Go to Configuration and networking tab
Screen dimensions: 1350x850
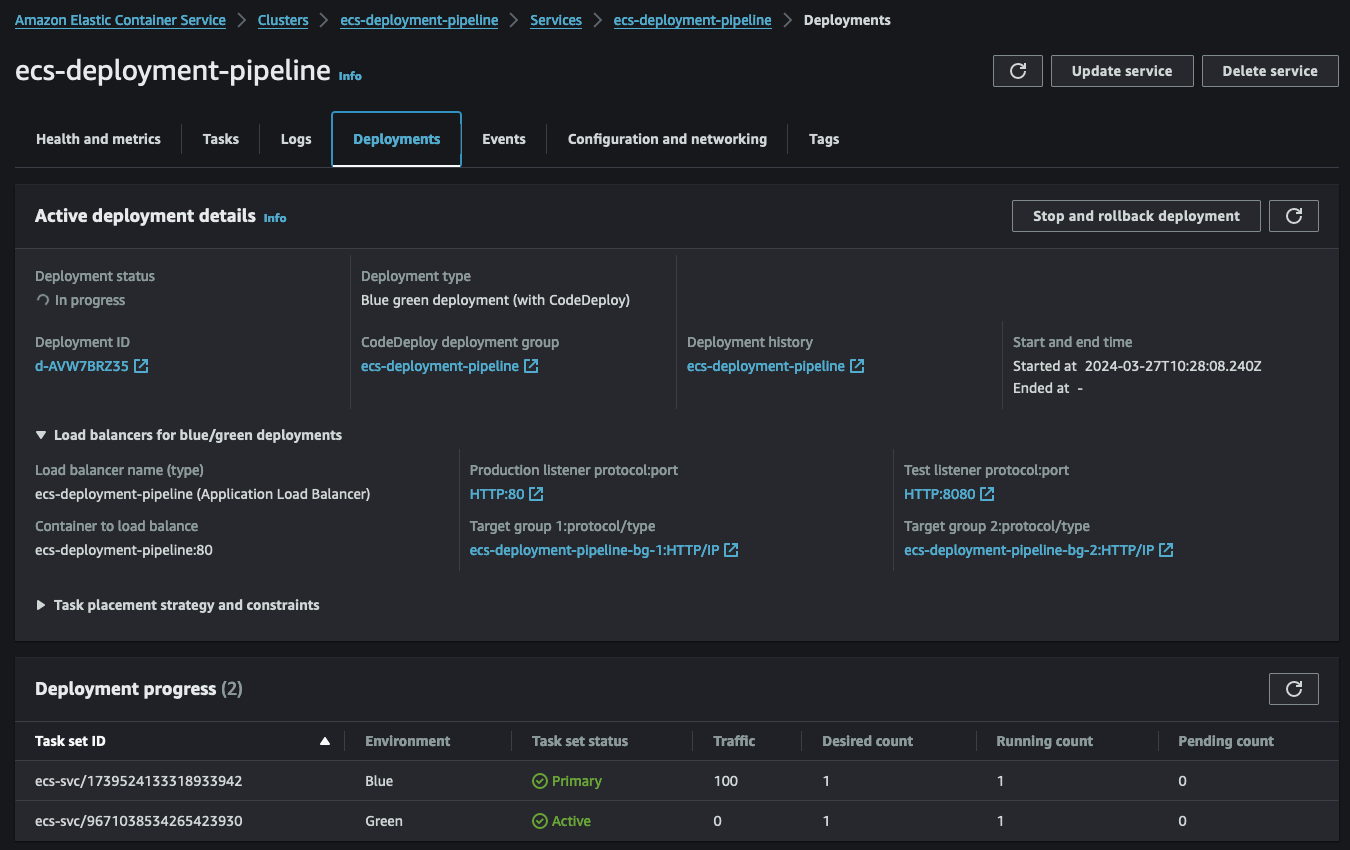pyautogui.click(x=667, y=139)
